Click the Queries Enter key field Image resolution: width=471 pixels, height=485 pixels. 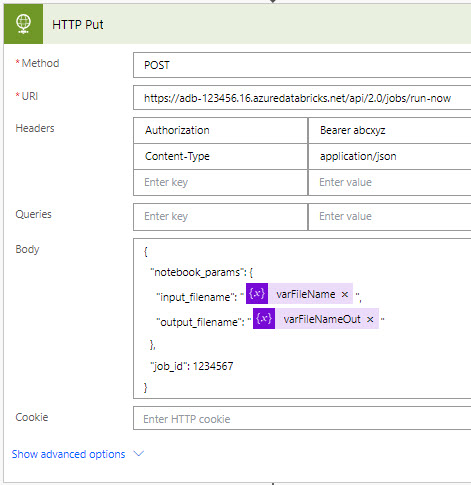click(x=220, y=217)
